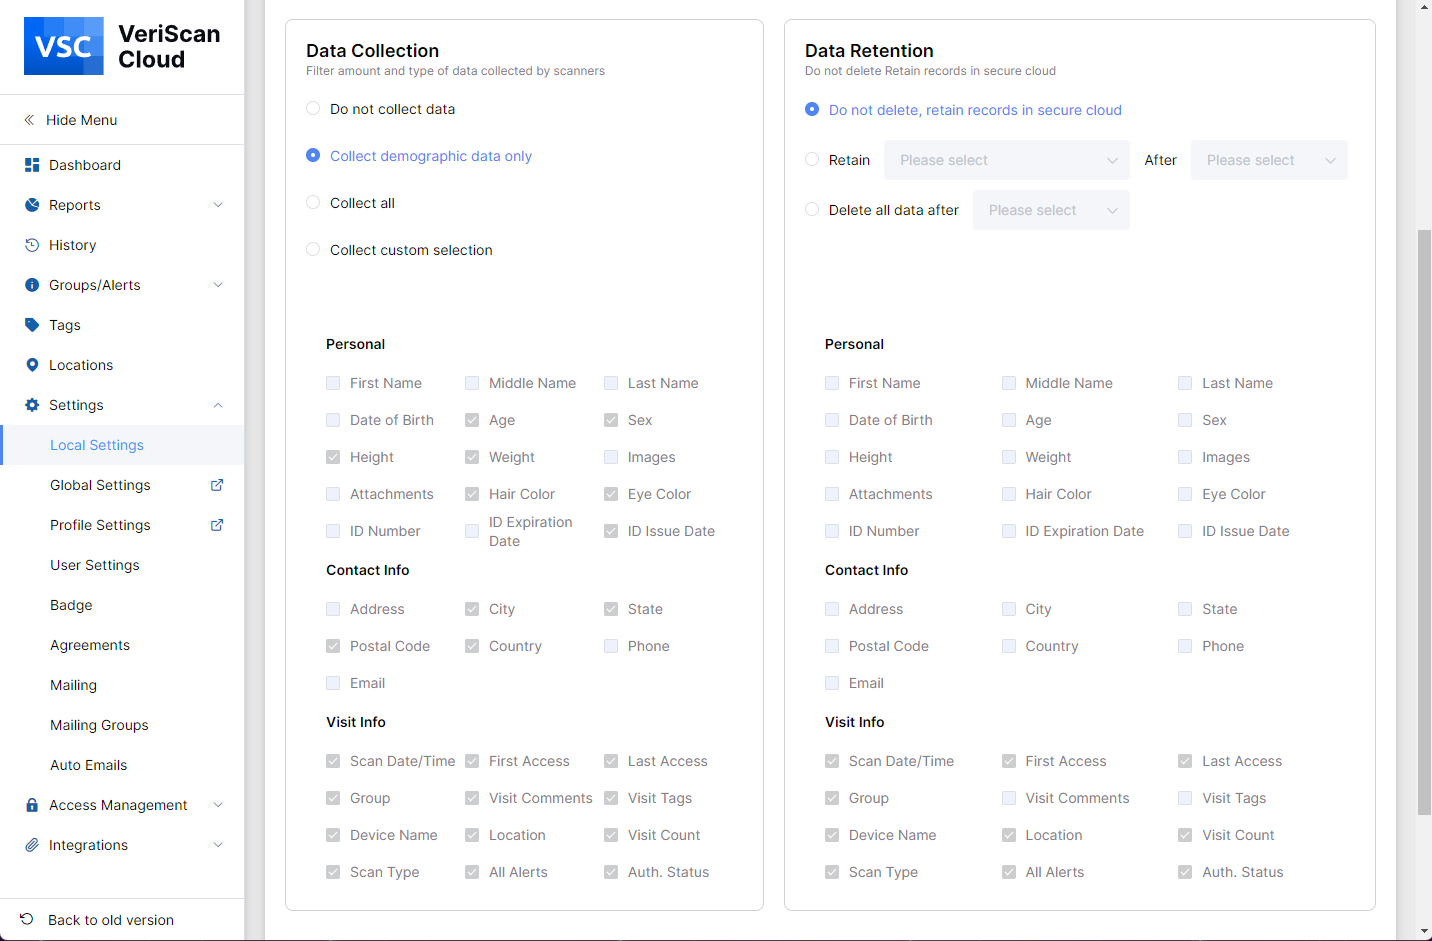This screenshot has height=941, width=1432.
Task: Click the Hide Menu double-chevron icon
Action: (x=29, y=120)
